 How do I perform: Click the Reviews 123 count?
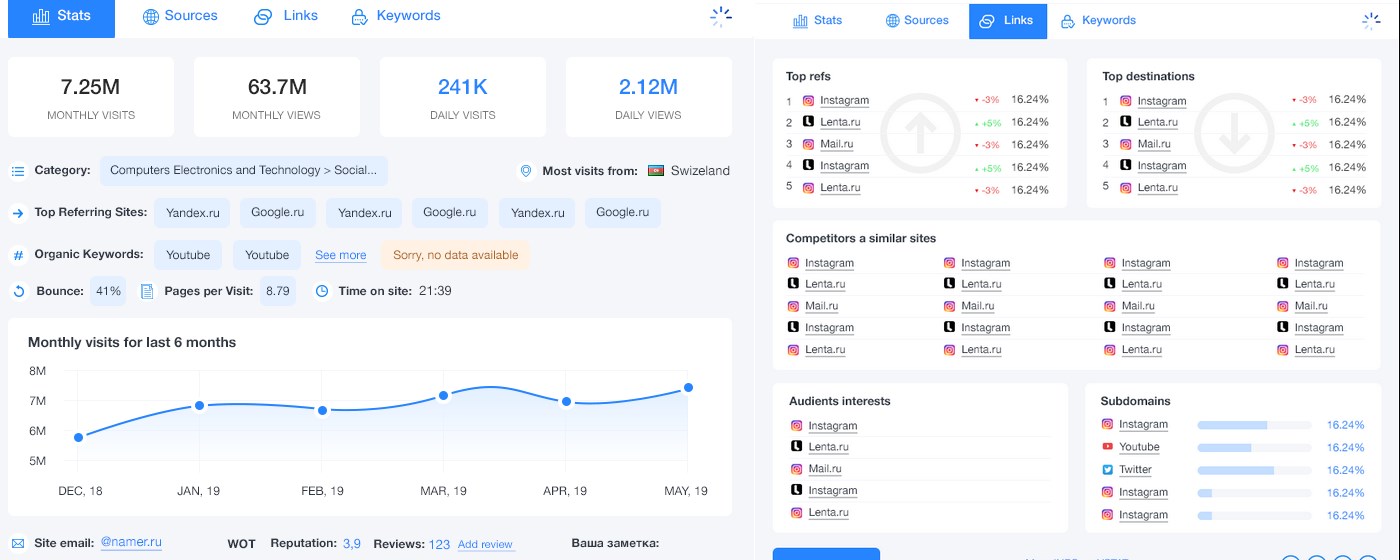pyautogui.click(x=439, y=544)
